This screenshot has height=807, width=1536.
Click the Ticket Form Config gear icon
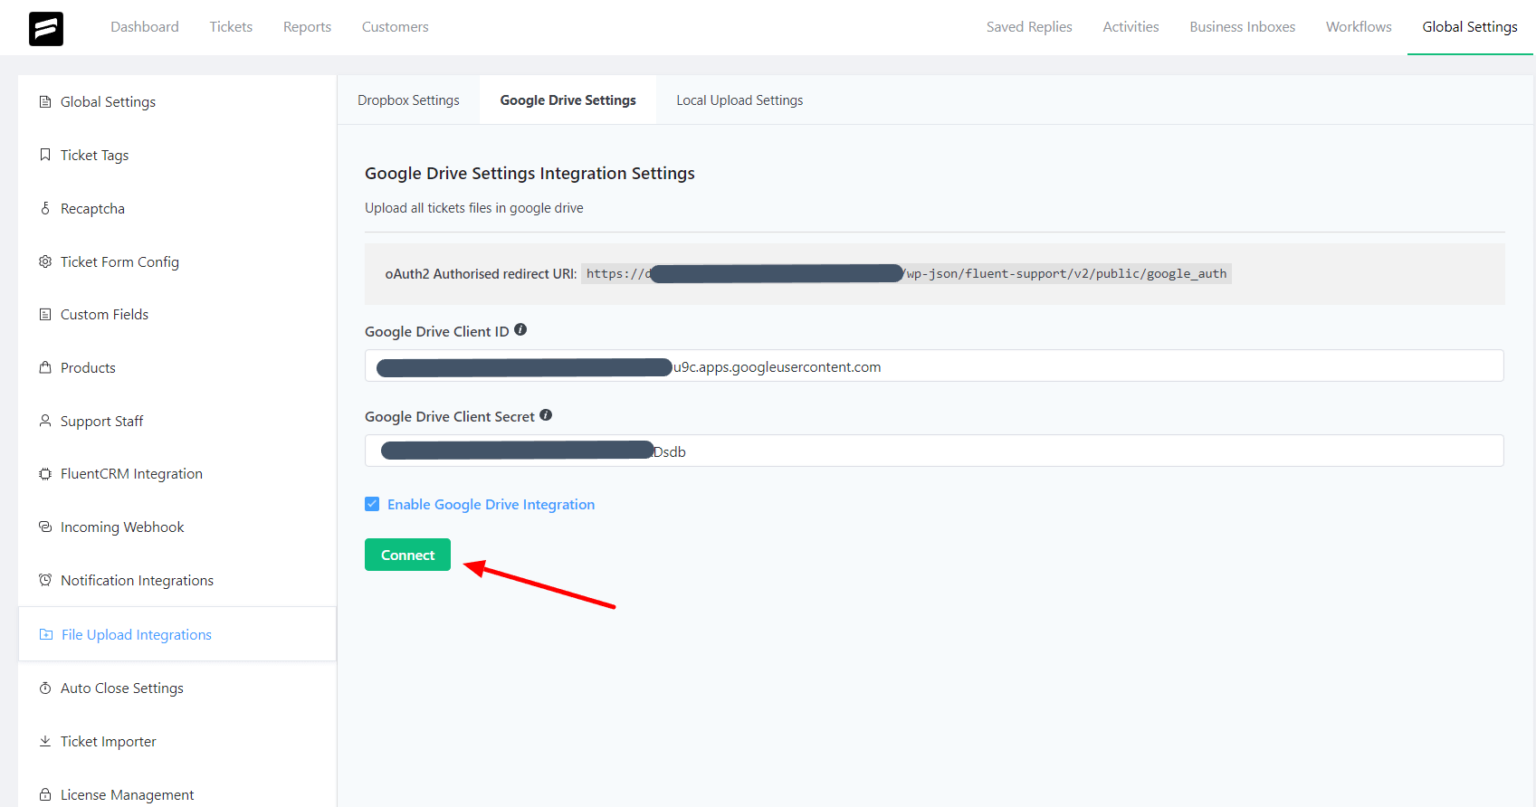point(44,261)
